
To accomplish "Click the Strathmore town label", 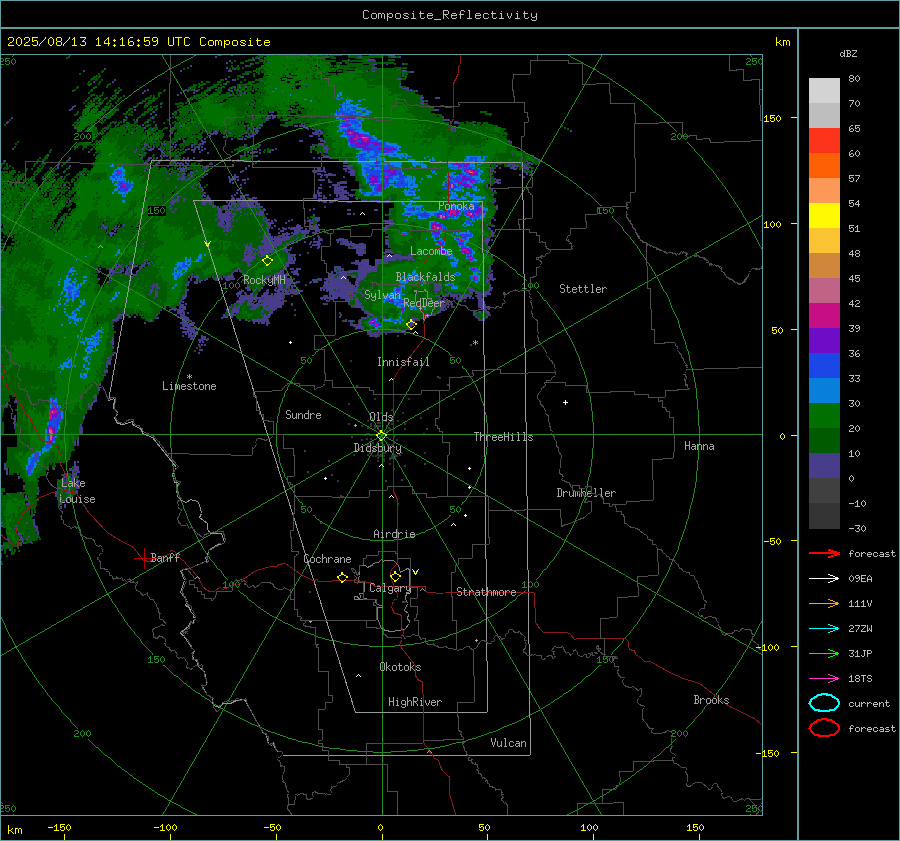I will (486, 592).
